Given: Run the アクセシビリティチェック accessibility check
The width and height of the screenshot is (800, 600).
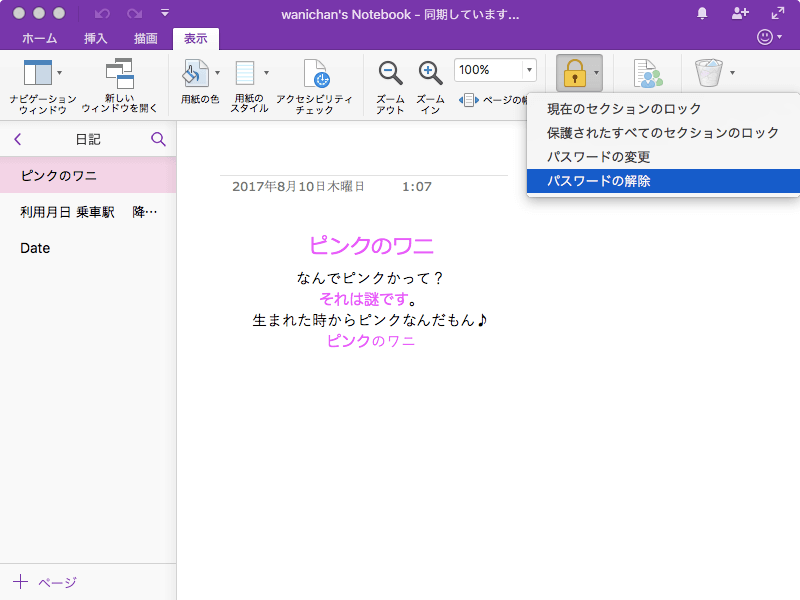Looking at the screenshot, I should 315,74.
